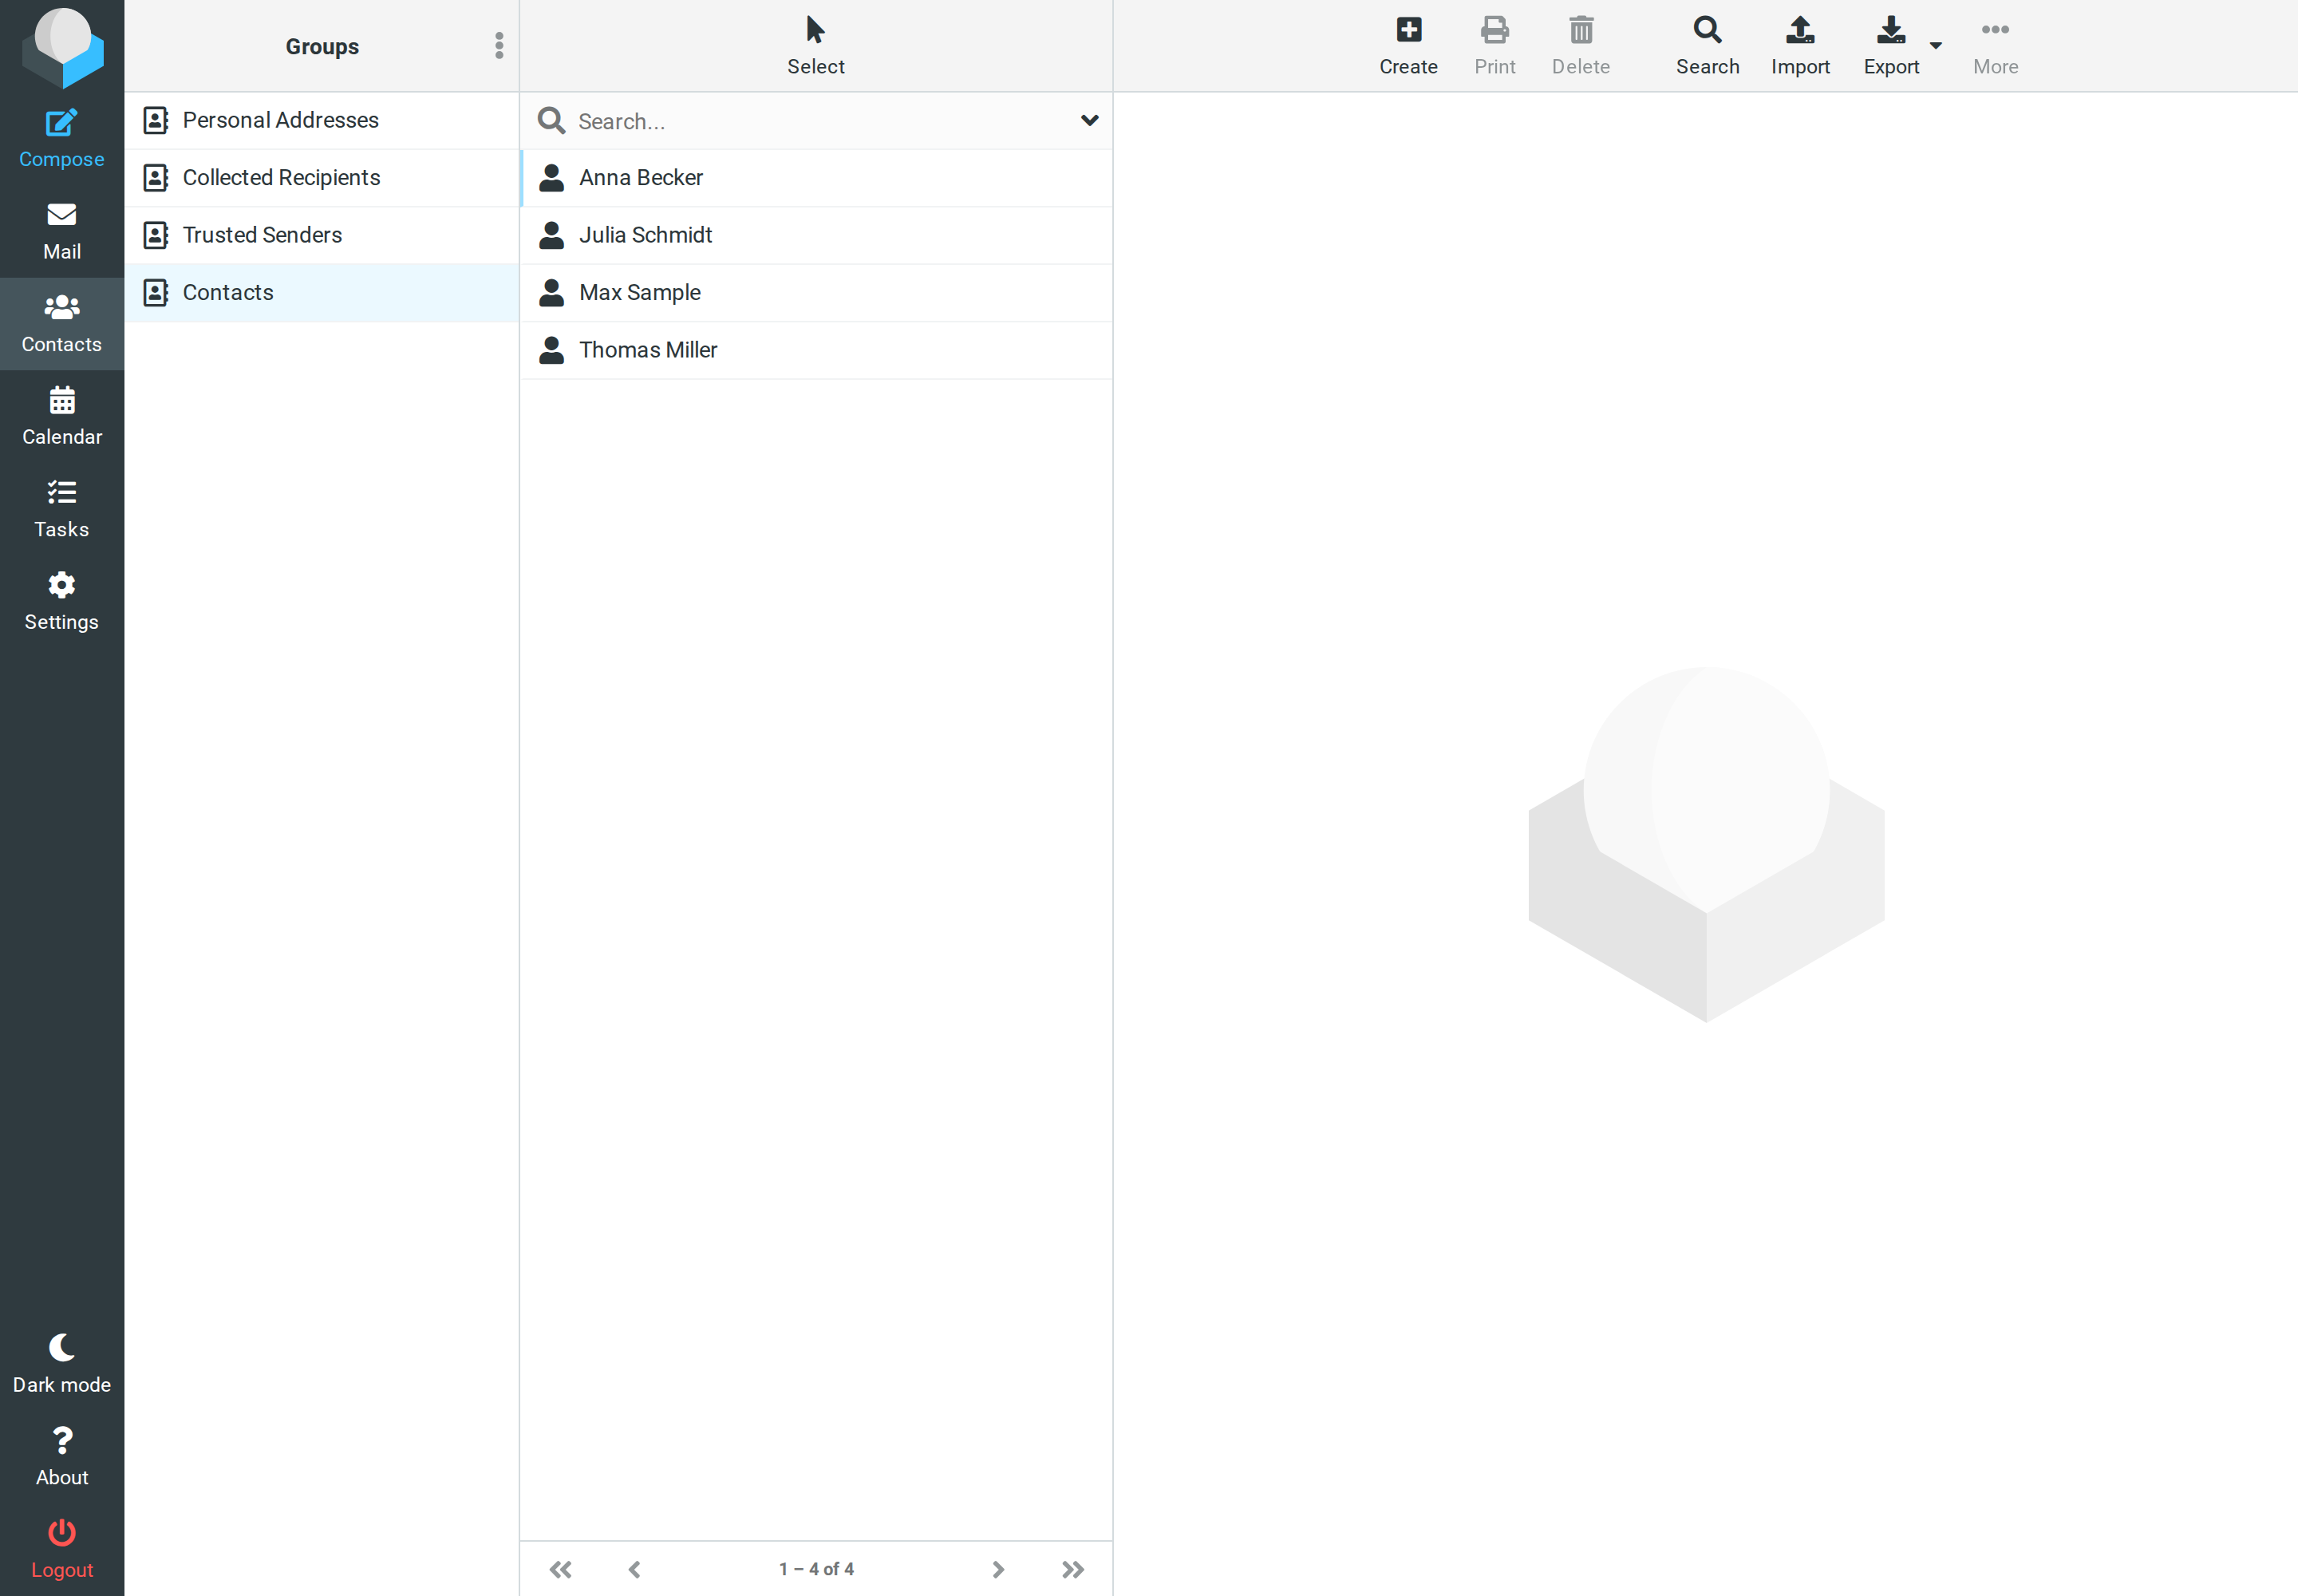2298x1596 pixels.
Task: Expand the Export dropdown arrow
Action: 1935,45
